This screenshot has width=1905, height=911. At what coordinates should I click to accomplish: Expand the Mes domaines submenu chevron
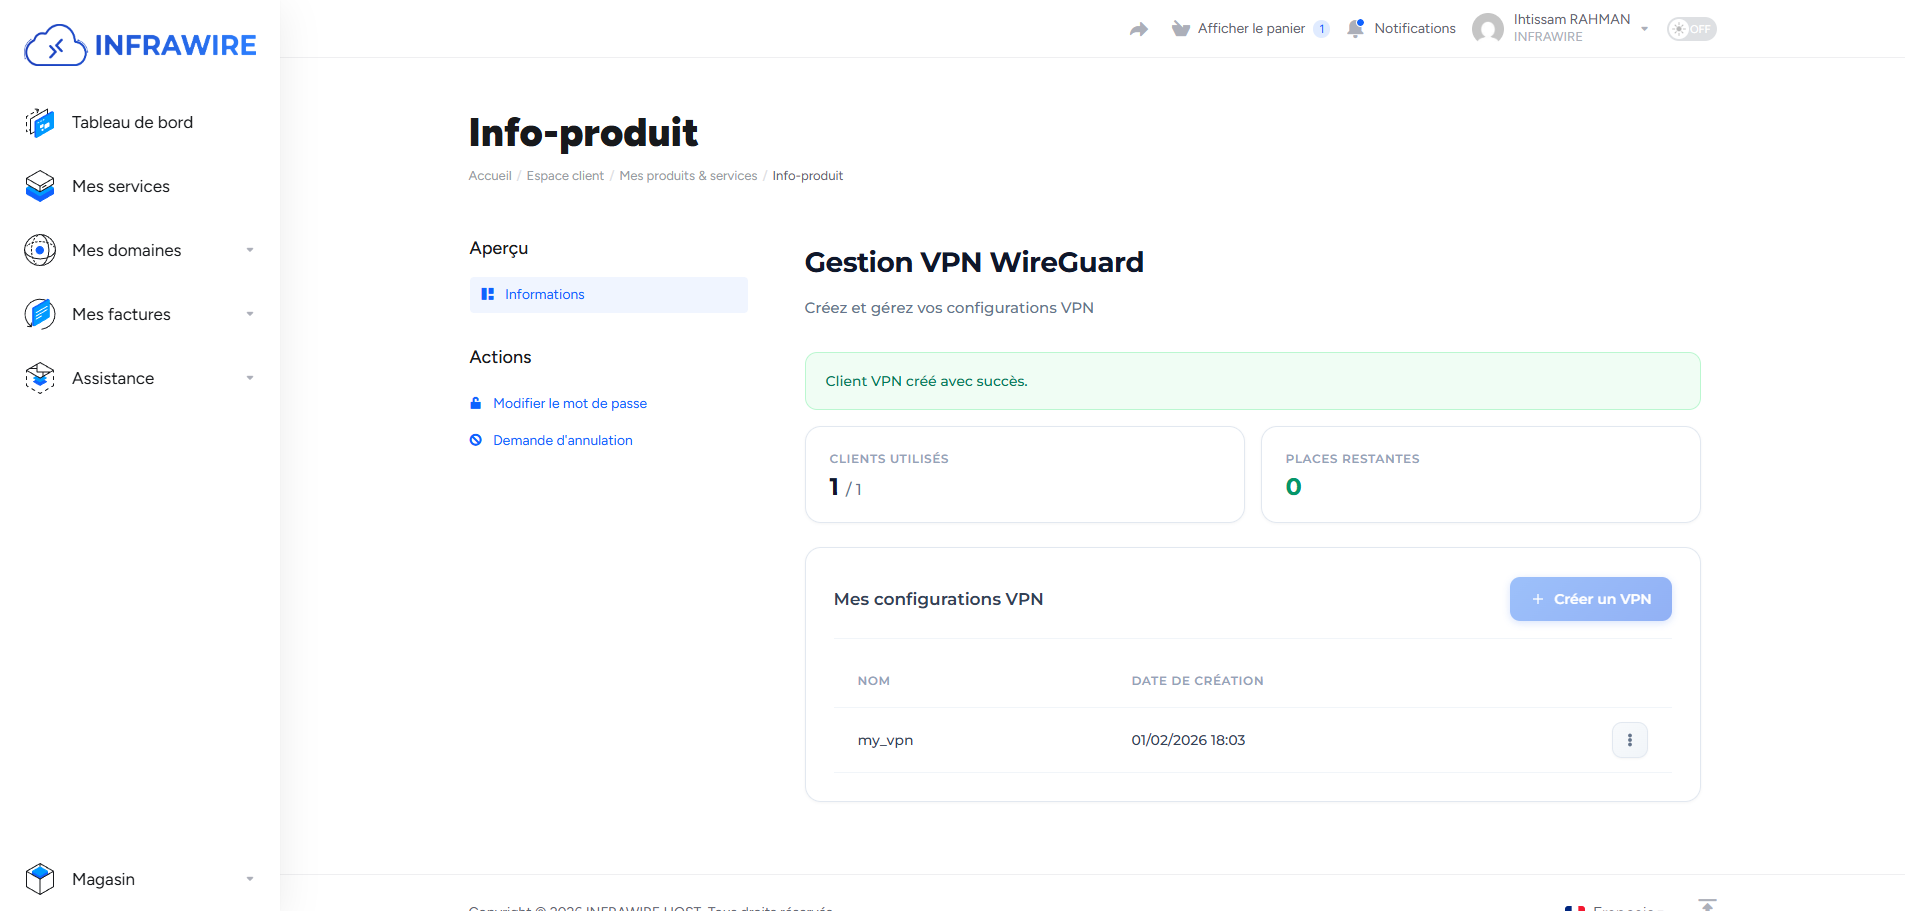[x=250, y=250]
